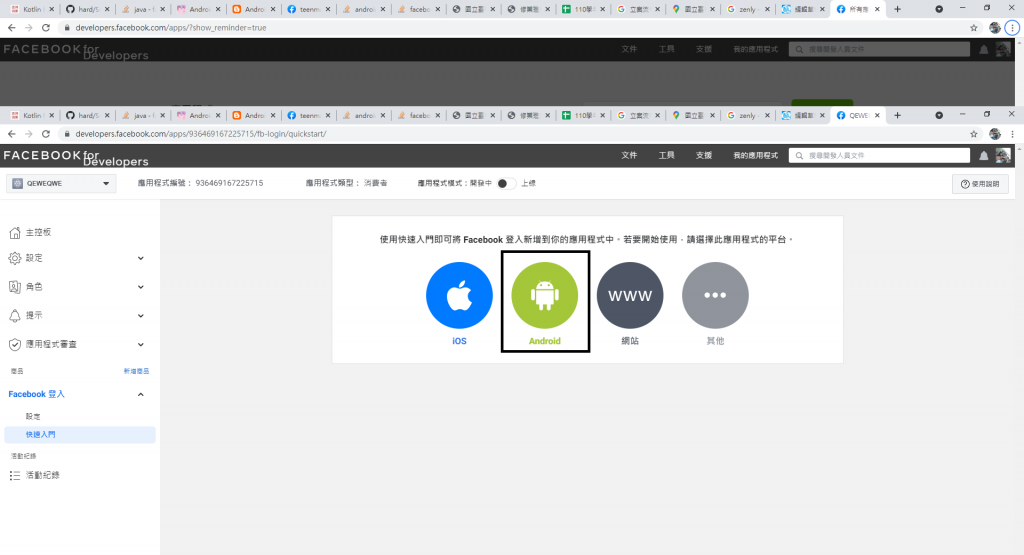Click the 應用程式類型：消費者 text

click(346, 183)
